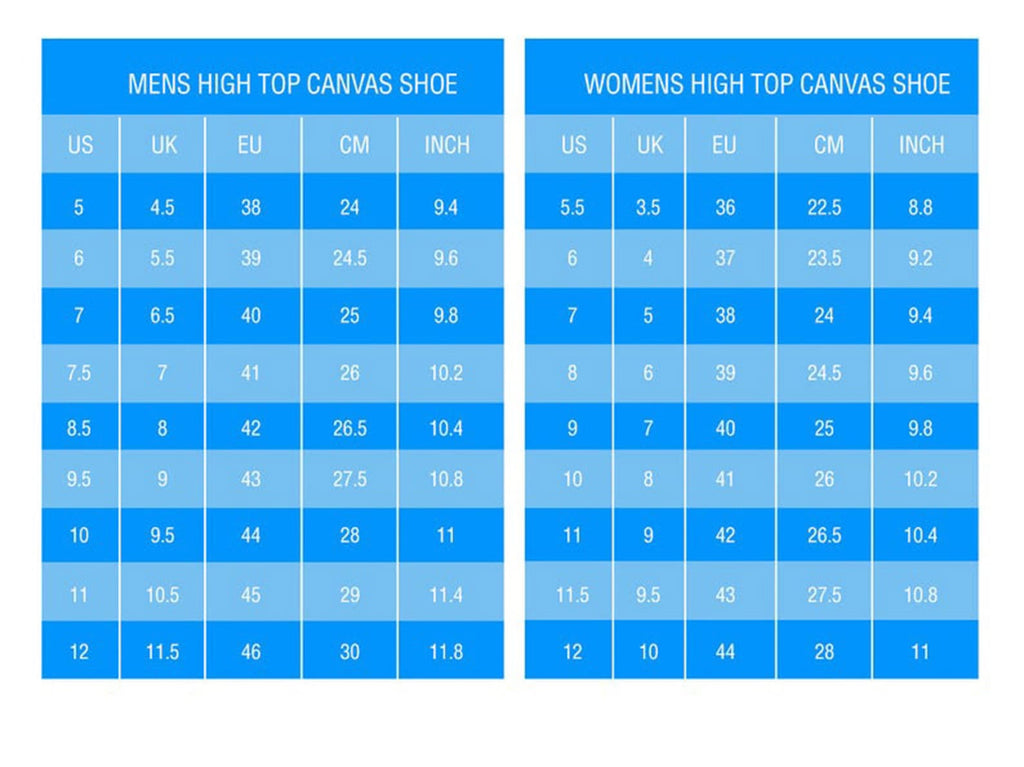The height and width of the screenshot is (767, 1024).
Task: Click the mens 30 CM cell
Action: coord(350,652)
